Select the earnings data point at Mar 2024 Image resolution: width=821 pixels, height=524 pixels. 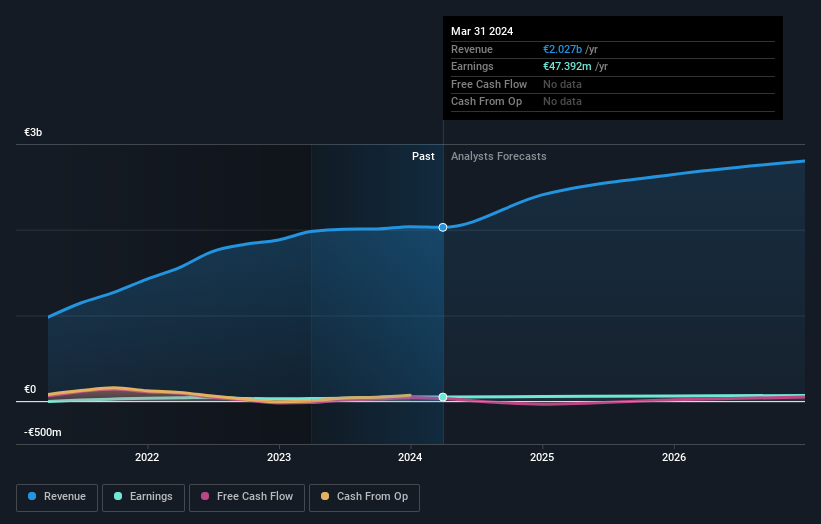coord(443,397)
